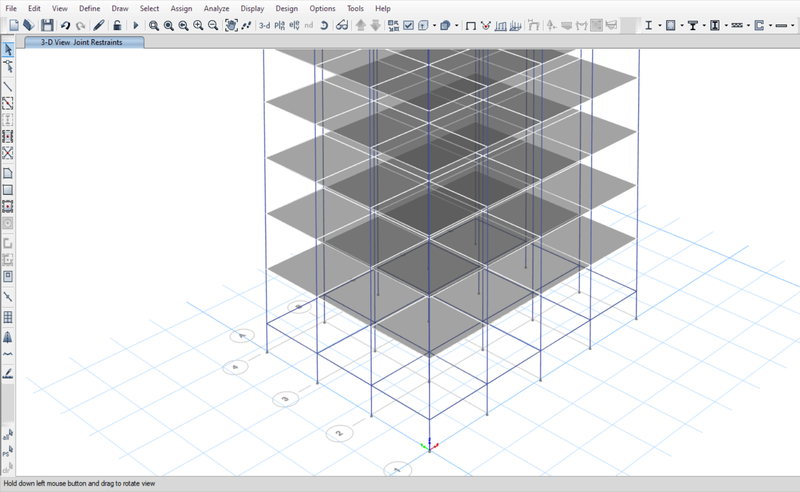This screenshot has width=800, height=492.
Task: Click the Rotate 3D view icon
Action: click(325, 25)
